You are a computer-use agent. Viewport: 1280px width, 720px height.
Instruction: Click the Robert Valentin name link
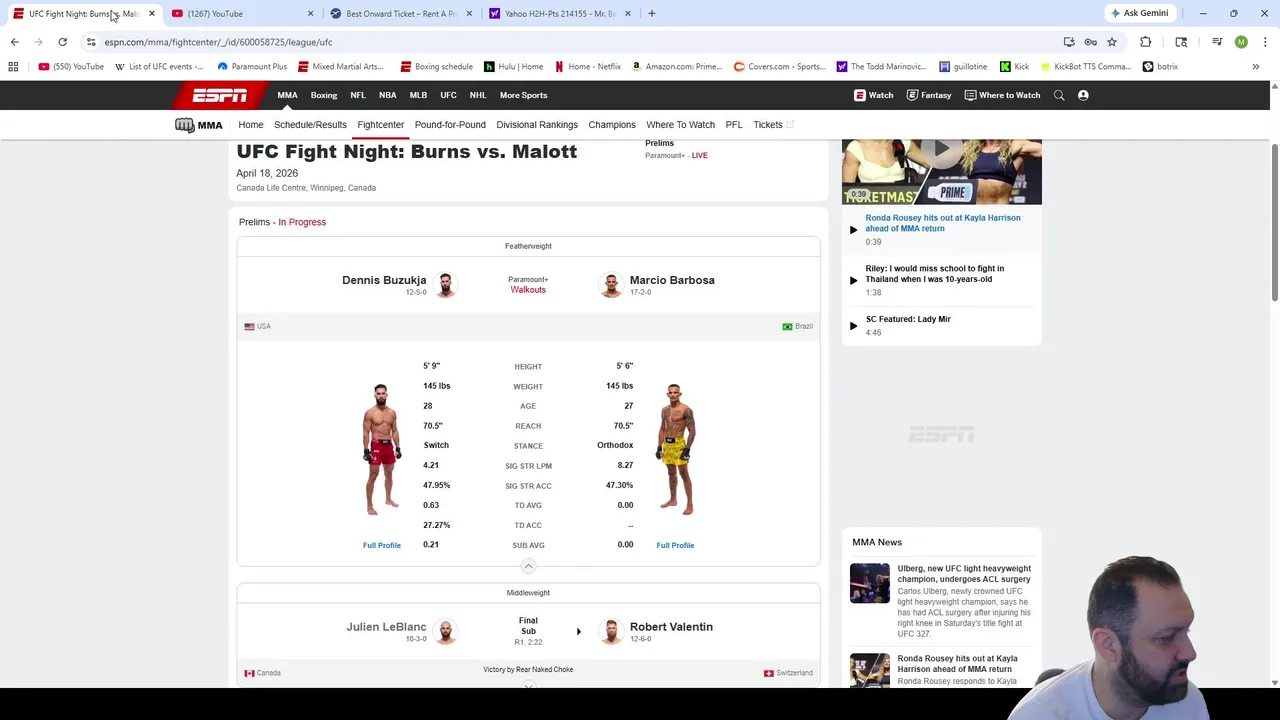click(x=671, y=627)
